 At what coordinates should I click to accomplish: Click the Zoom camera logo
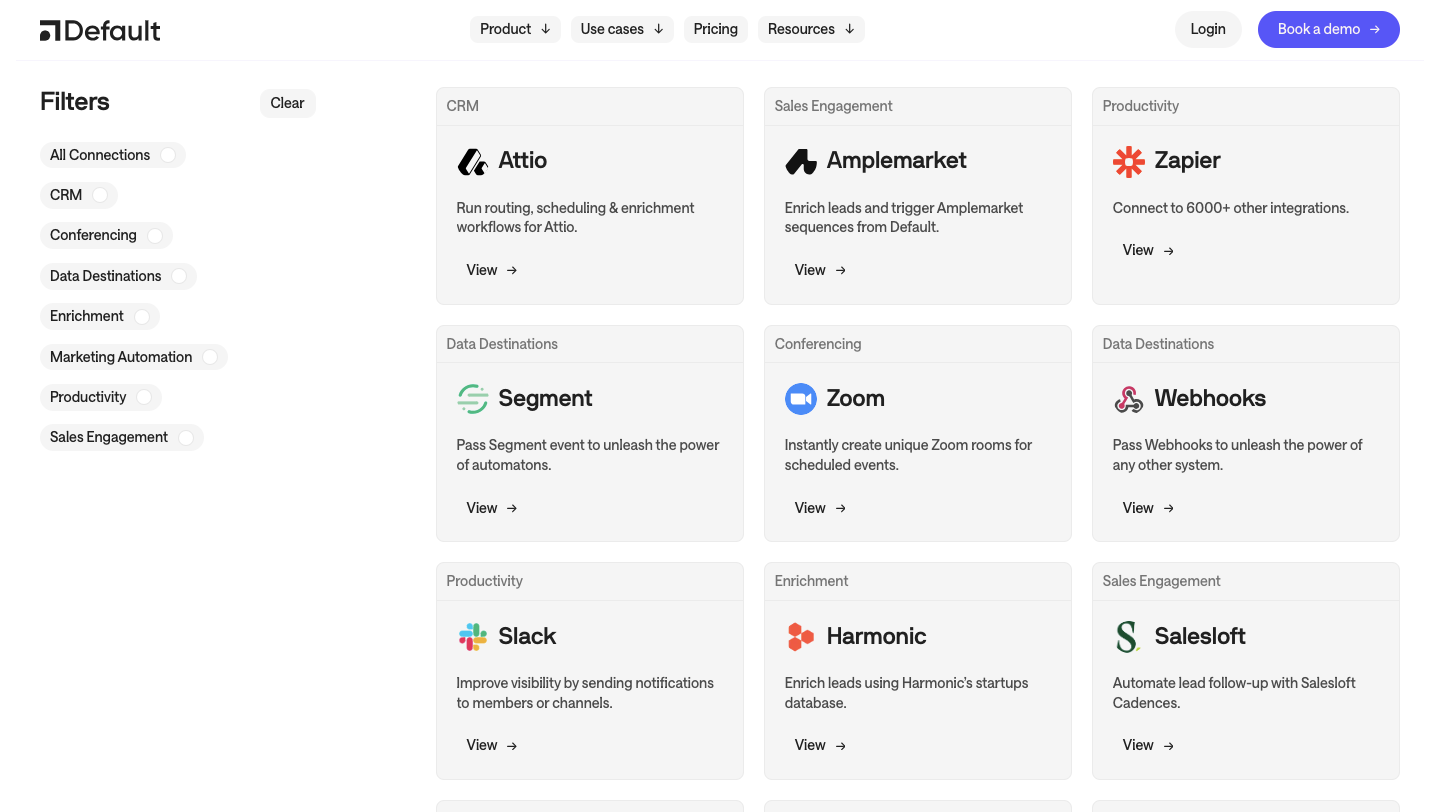pos(800,399)
